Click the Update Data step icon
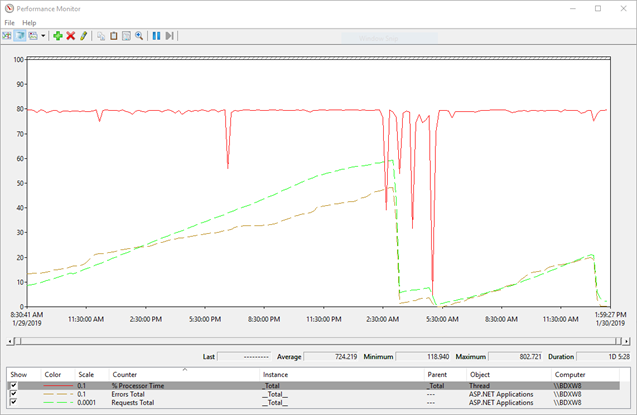637x415 pixels. click(x=169, y=36)
